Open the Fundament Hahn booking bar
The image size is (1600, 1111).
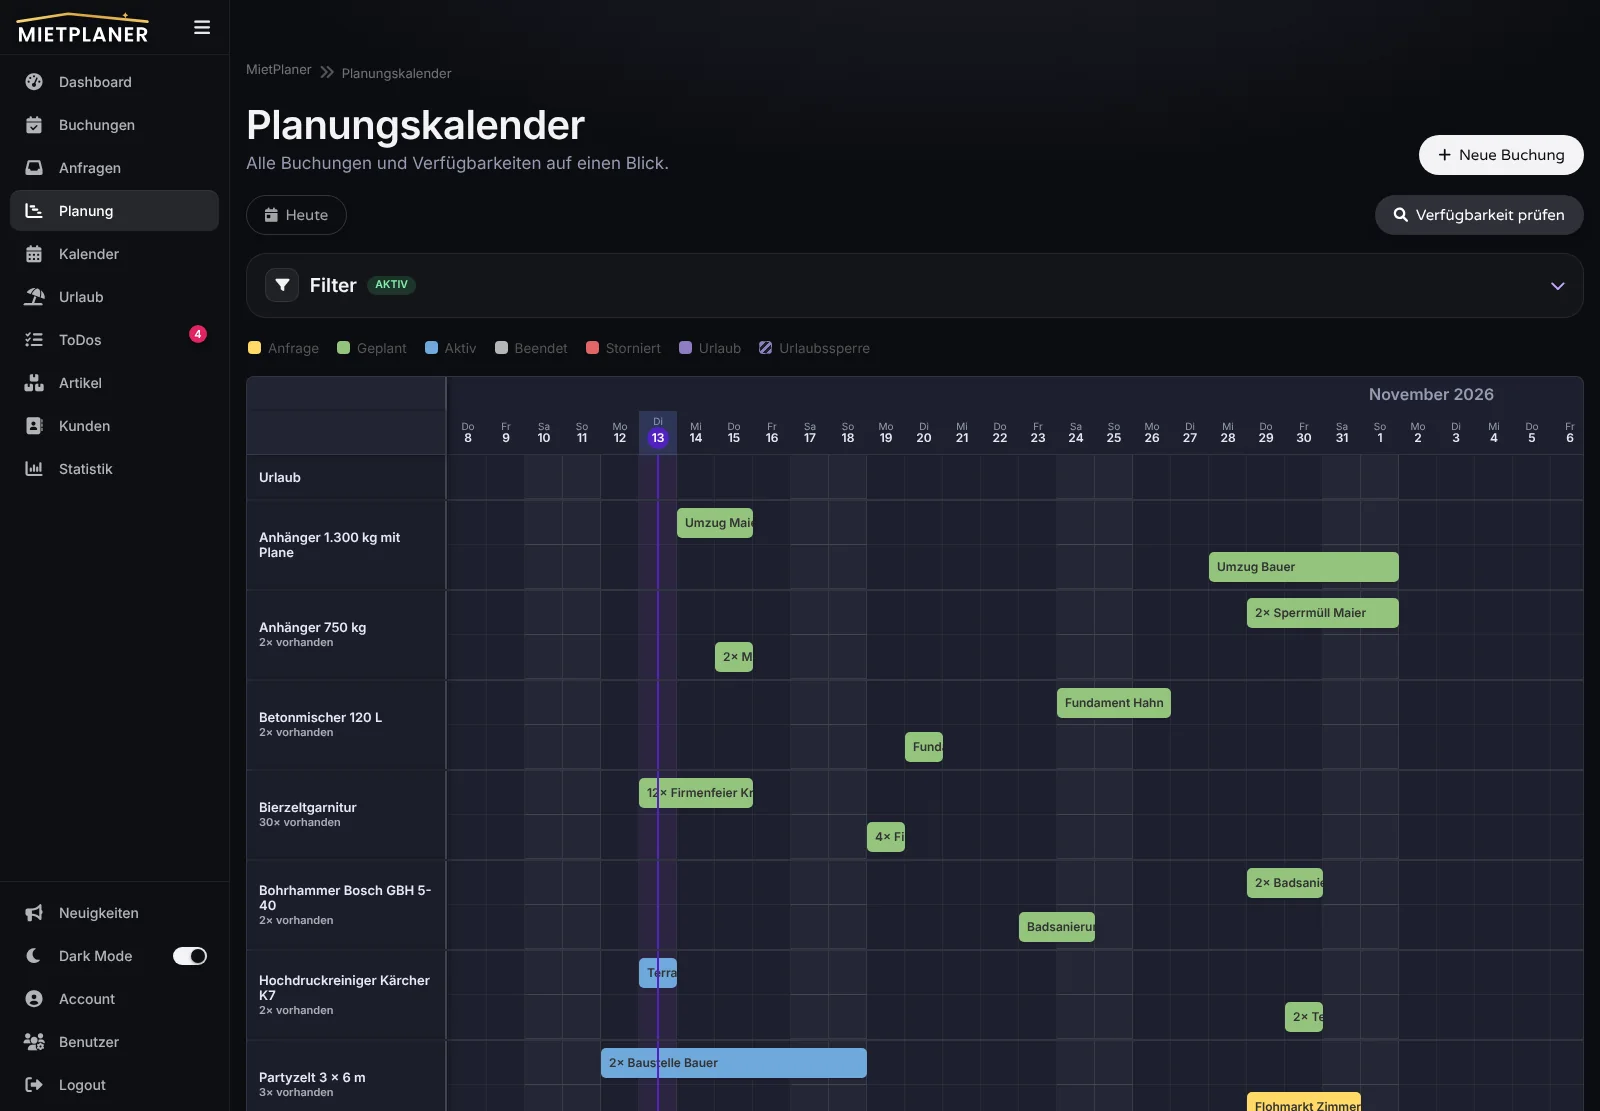click(x=1114, y=703)
